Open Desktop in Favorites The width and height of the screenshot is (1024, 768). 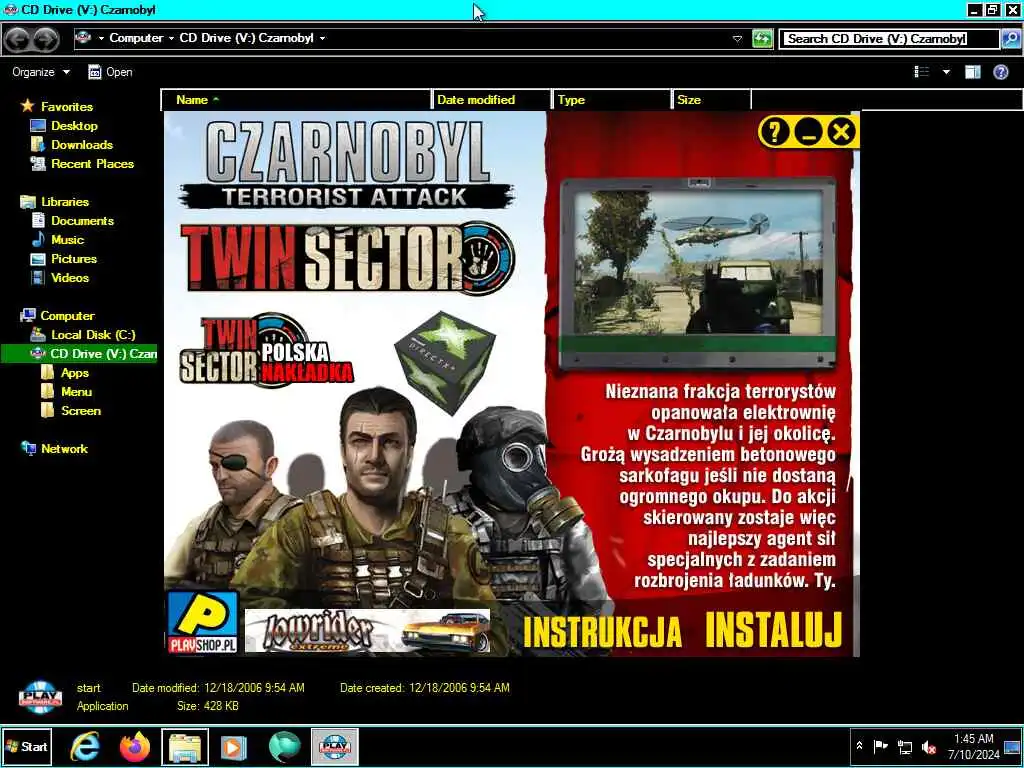pos(74,125)
